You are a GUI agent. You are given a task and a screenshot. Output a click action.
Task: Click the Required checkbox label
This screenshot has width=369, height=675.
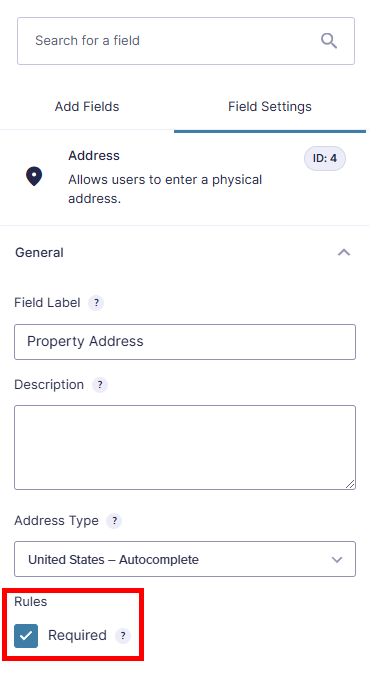pyautogui.click(x=77, y=635)
